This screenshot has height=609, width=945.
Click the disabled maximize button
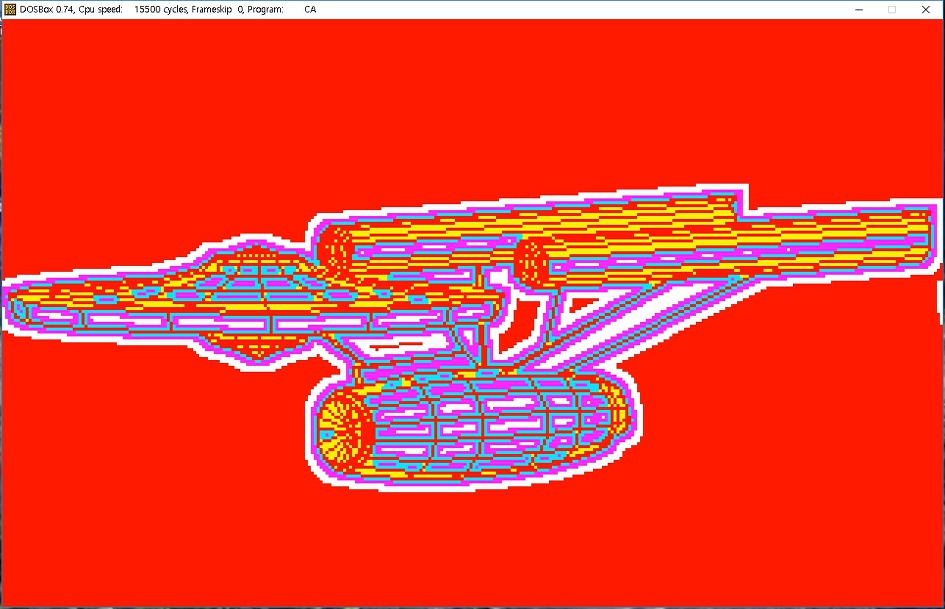pos(892,10)
